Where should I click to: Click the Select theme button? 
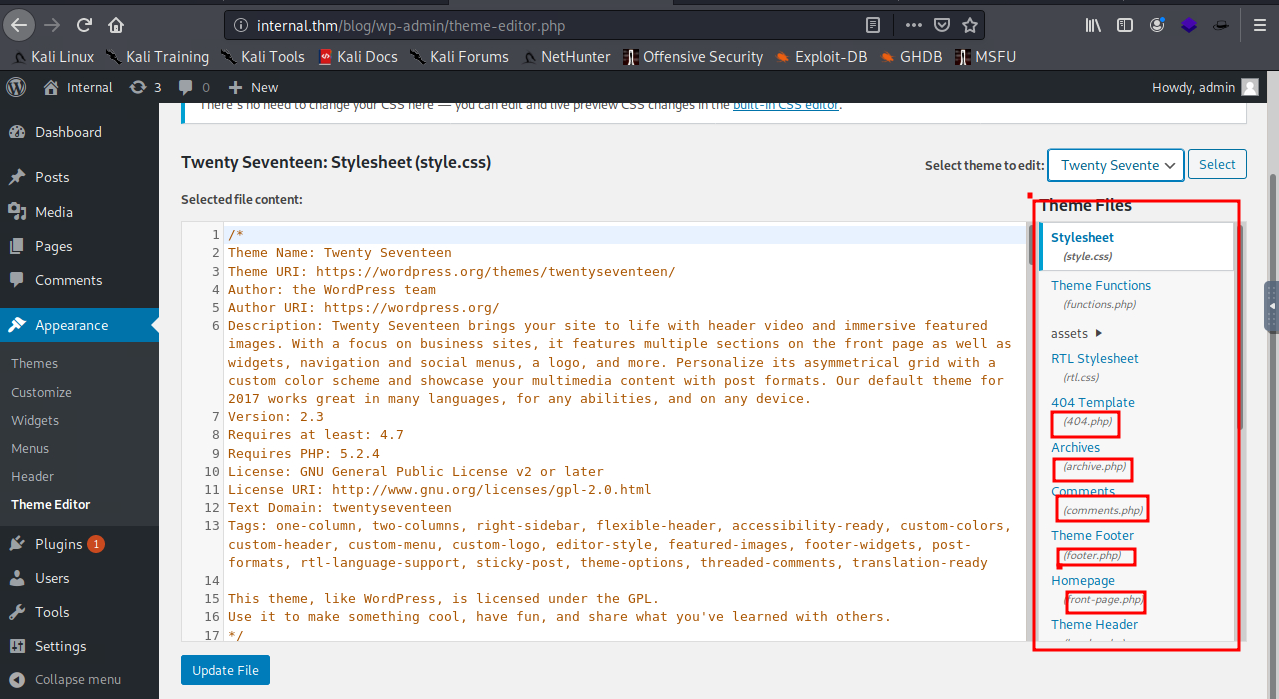coord(1217,164)
